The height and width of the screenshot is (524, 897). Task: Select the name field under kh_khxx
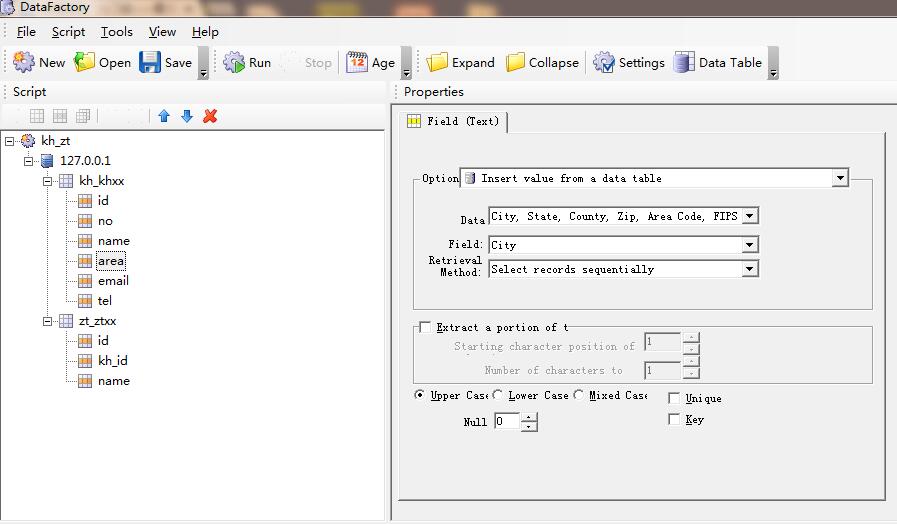pyautogui.click(x=113, y=241)
